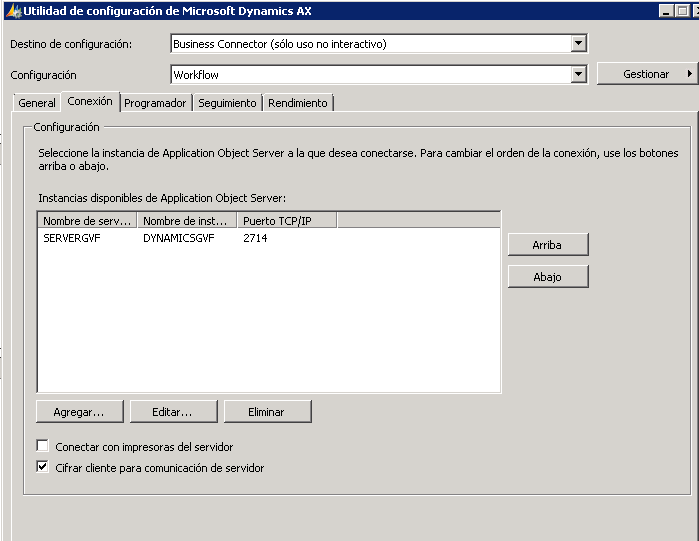The width and height of the screenshot is (699, 541).
Task: Open Destino de configuración dropdown arrow
Action: tap(578, 44)
